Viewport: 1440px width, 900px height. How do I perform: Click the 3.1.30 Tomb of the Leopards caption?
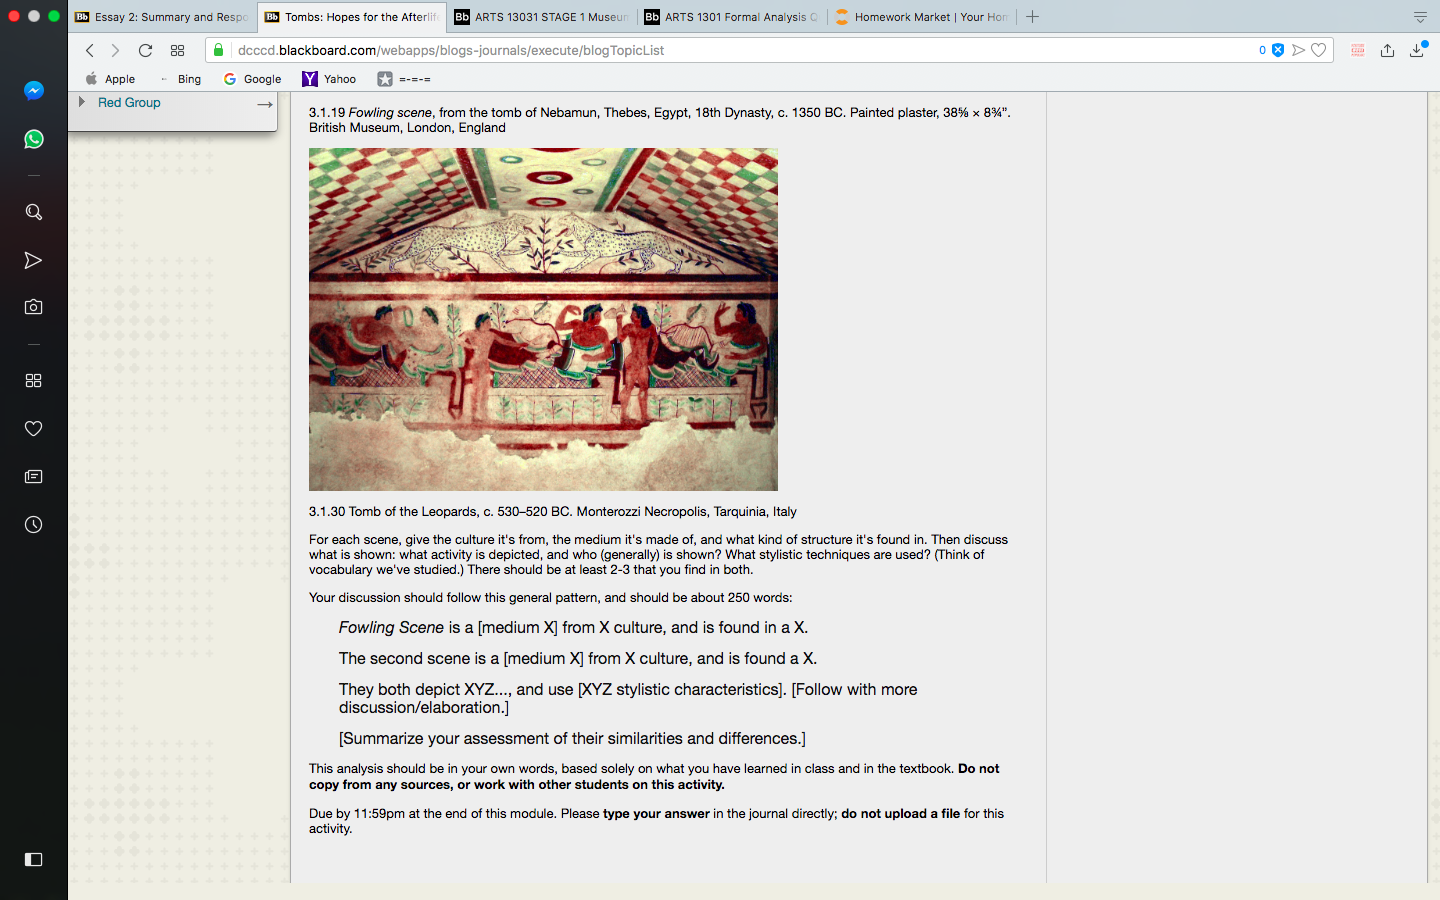coord(553,512)
